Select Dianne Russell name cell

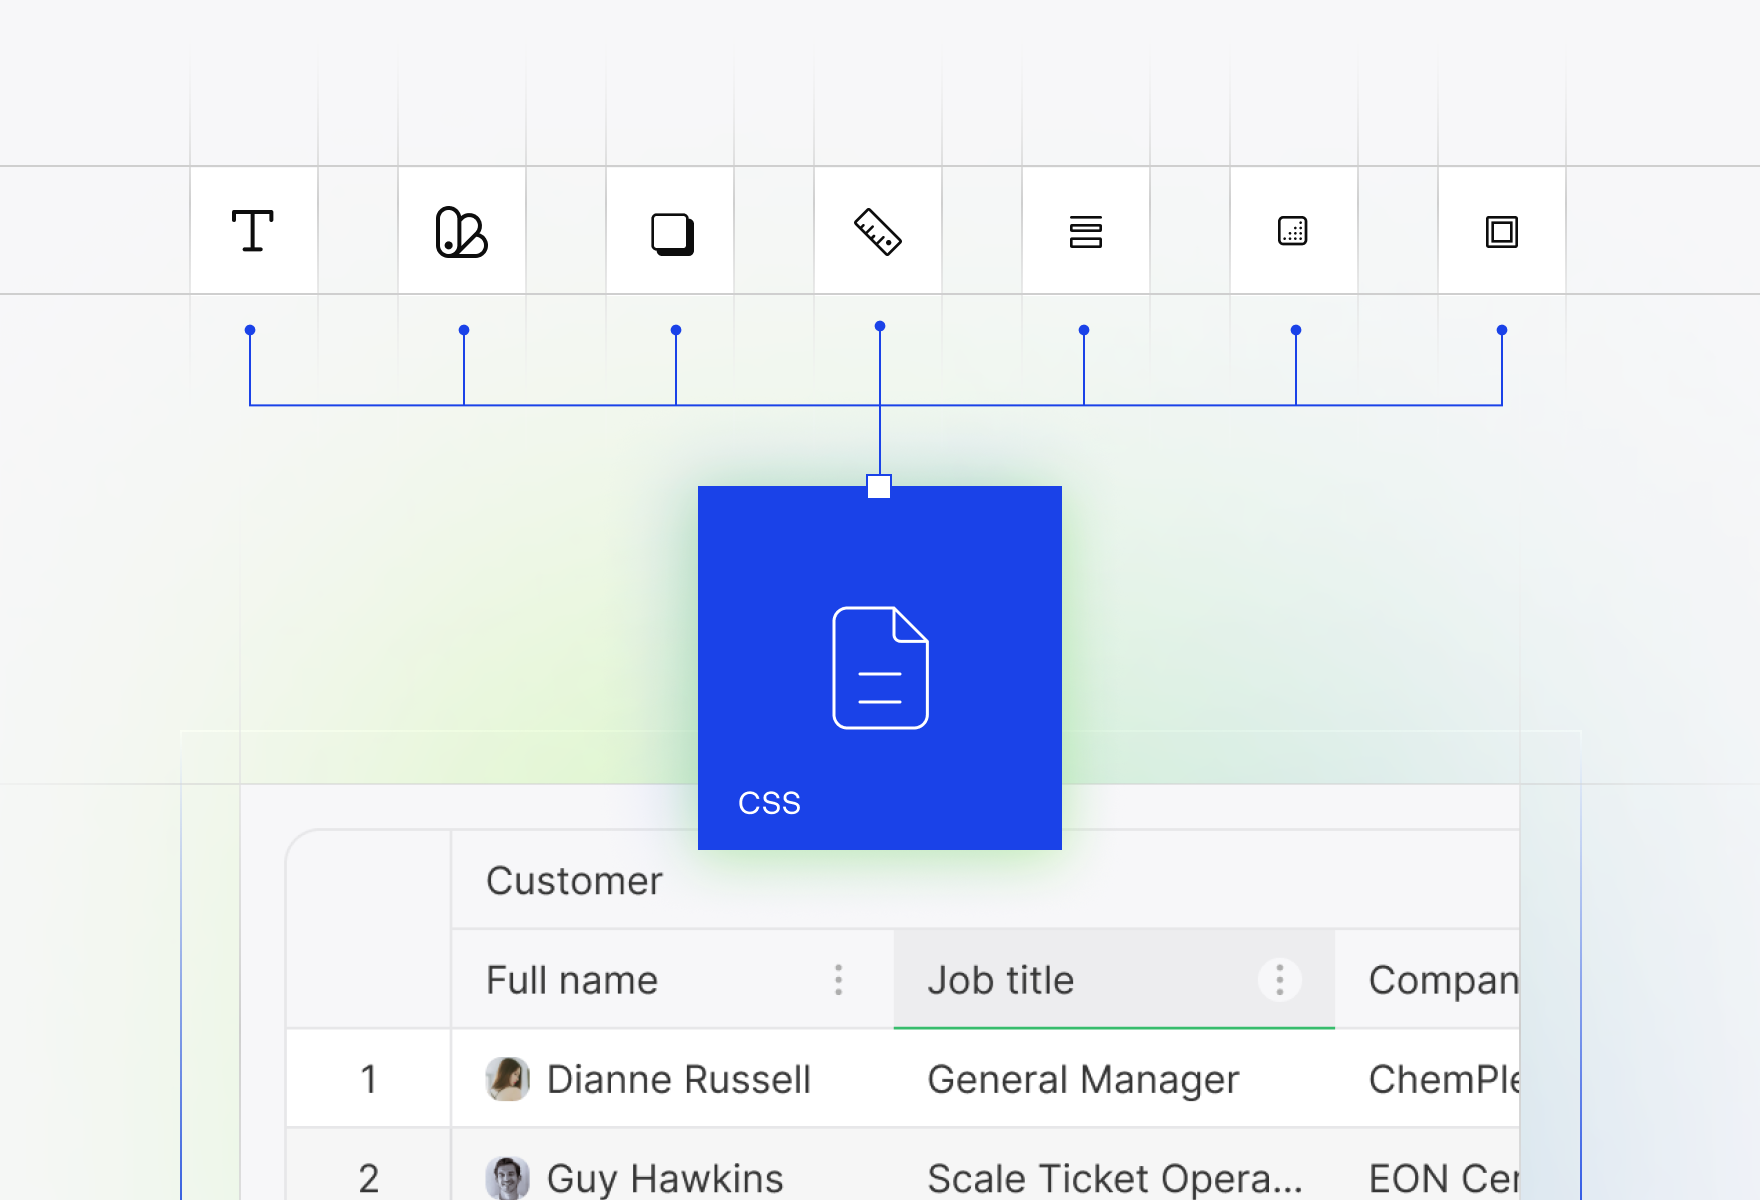coord(673,1079)
